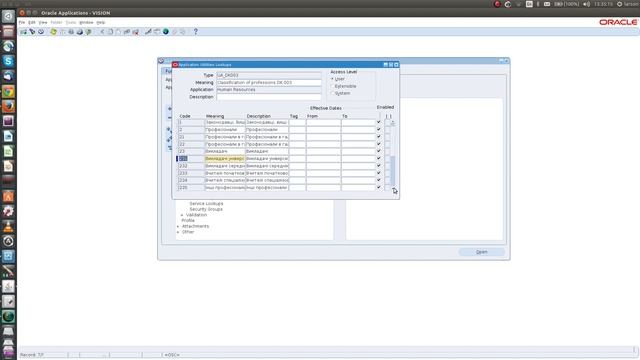Expand the Validation node in Navigator tree
Viewport: 640px width, 360px height.
click(182, 215)
